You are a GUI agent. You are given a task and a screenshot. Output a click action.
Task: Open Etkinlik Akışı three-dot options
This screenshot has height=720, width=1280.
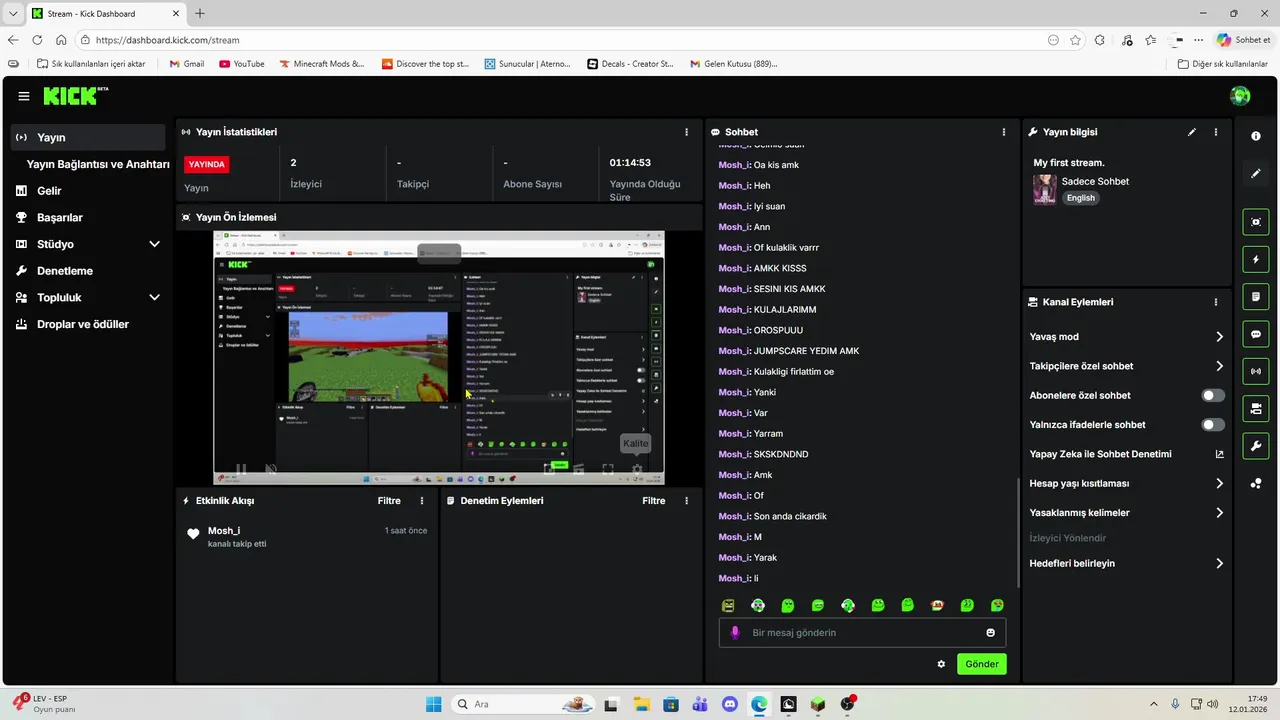(422, 501)
